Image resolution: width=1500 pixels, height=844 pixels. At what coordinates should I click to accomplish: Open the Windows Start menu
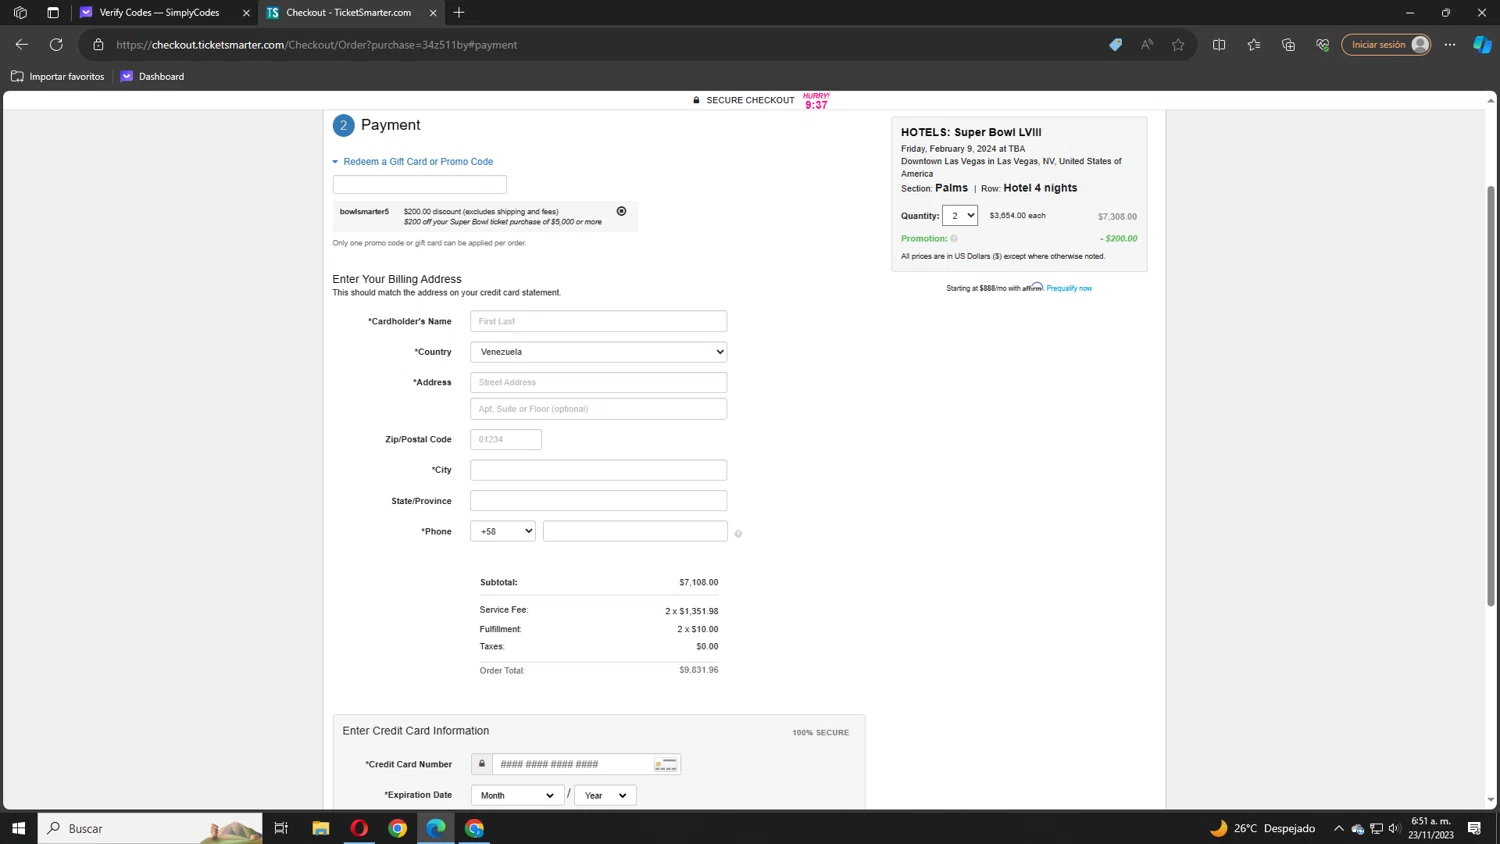(18, 828)
